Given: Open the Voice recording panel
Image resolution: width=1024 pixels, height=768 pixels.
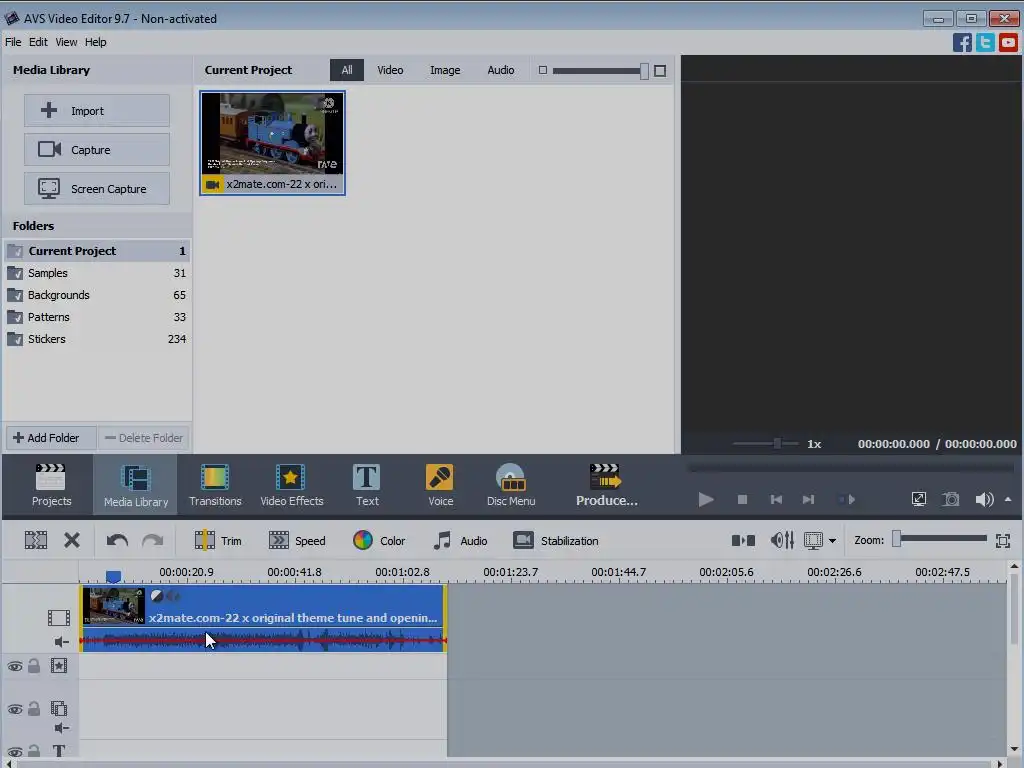Looking at the screenshot, I should [440, 485].
